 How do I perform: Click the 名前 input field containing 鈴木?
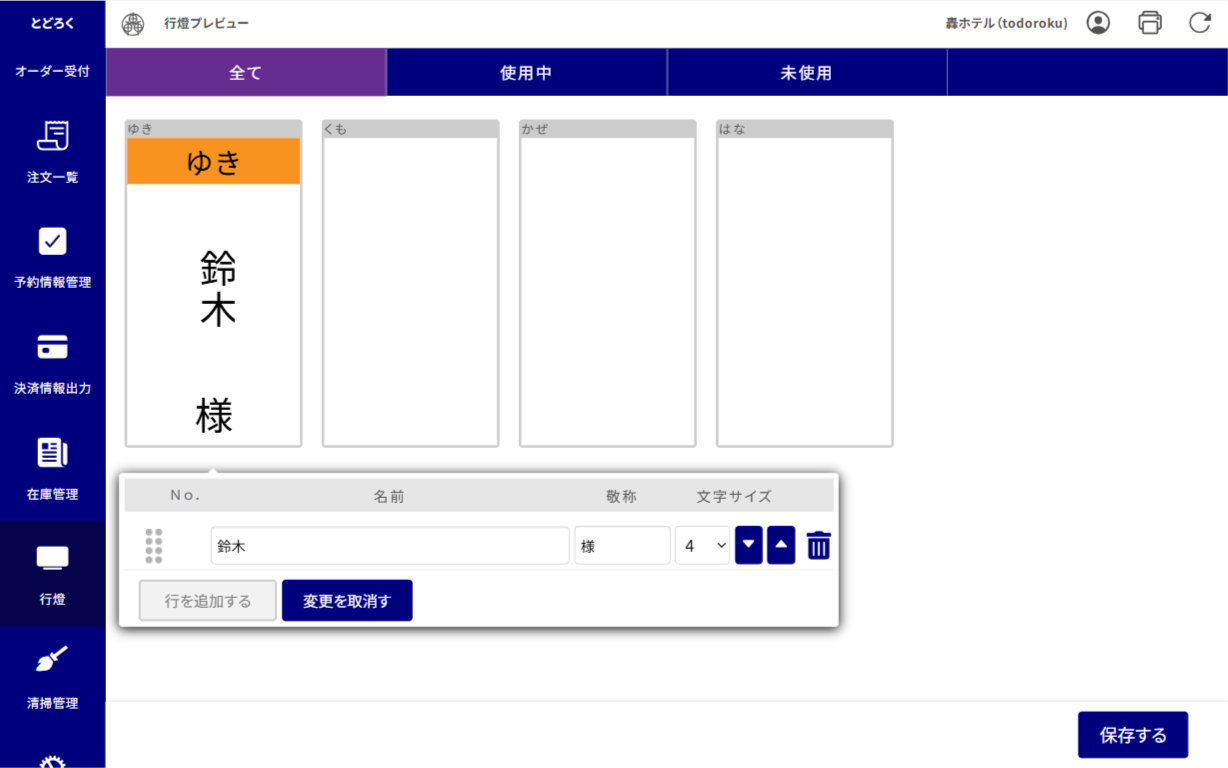tap(389, 546)
